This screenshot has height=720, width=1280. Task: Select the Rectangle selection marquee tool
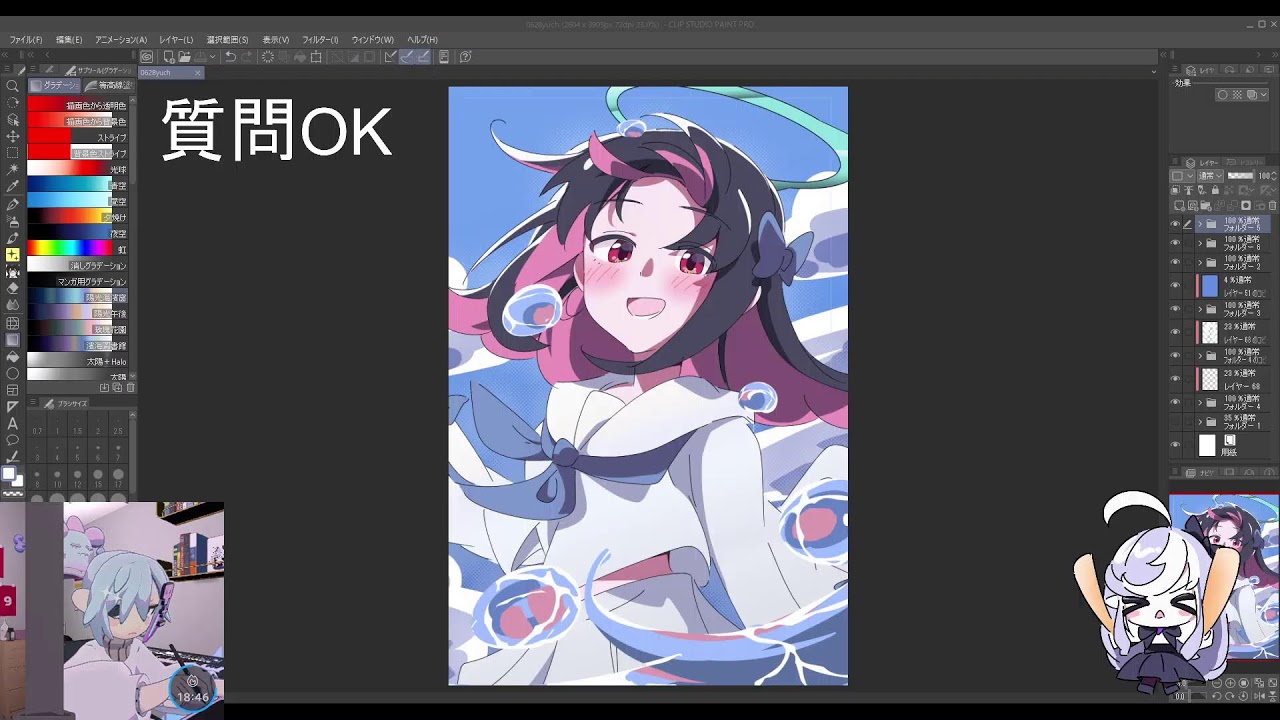(x=12, y=153)
